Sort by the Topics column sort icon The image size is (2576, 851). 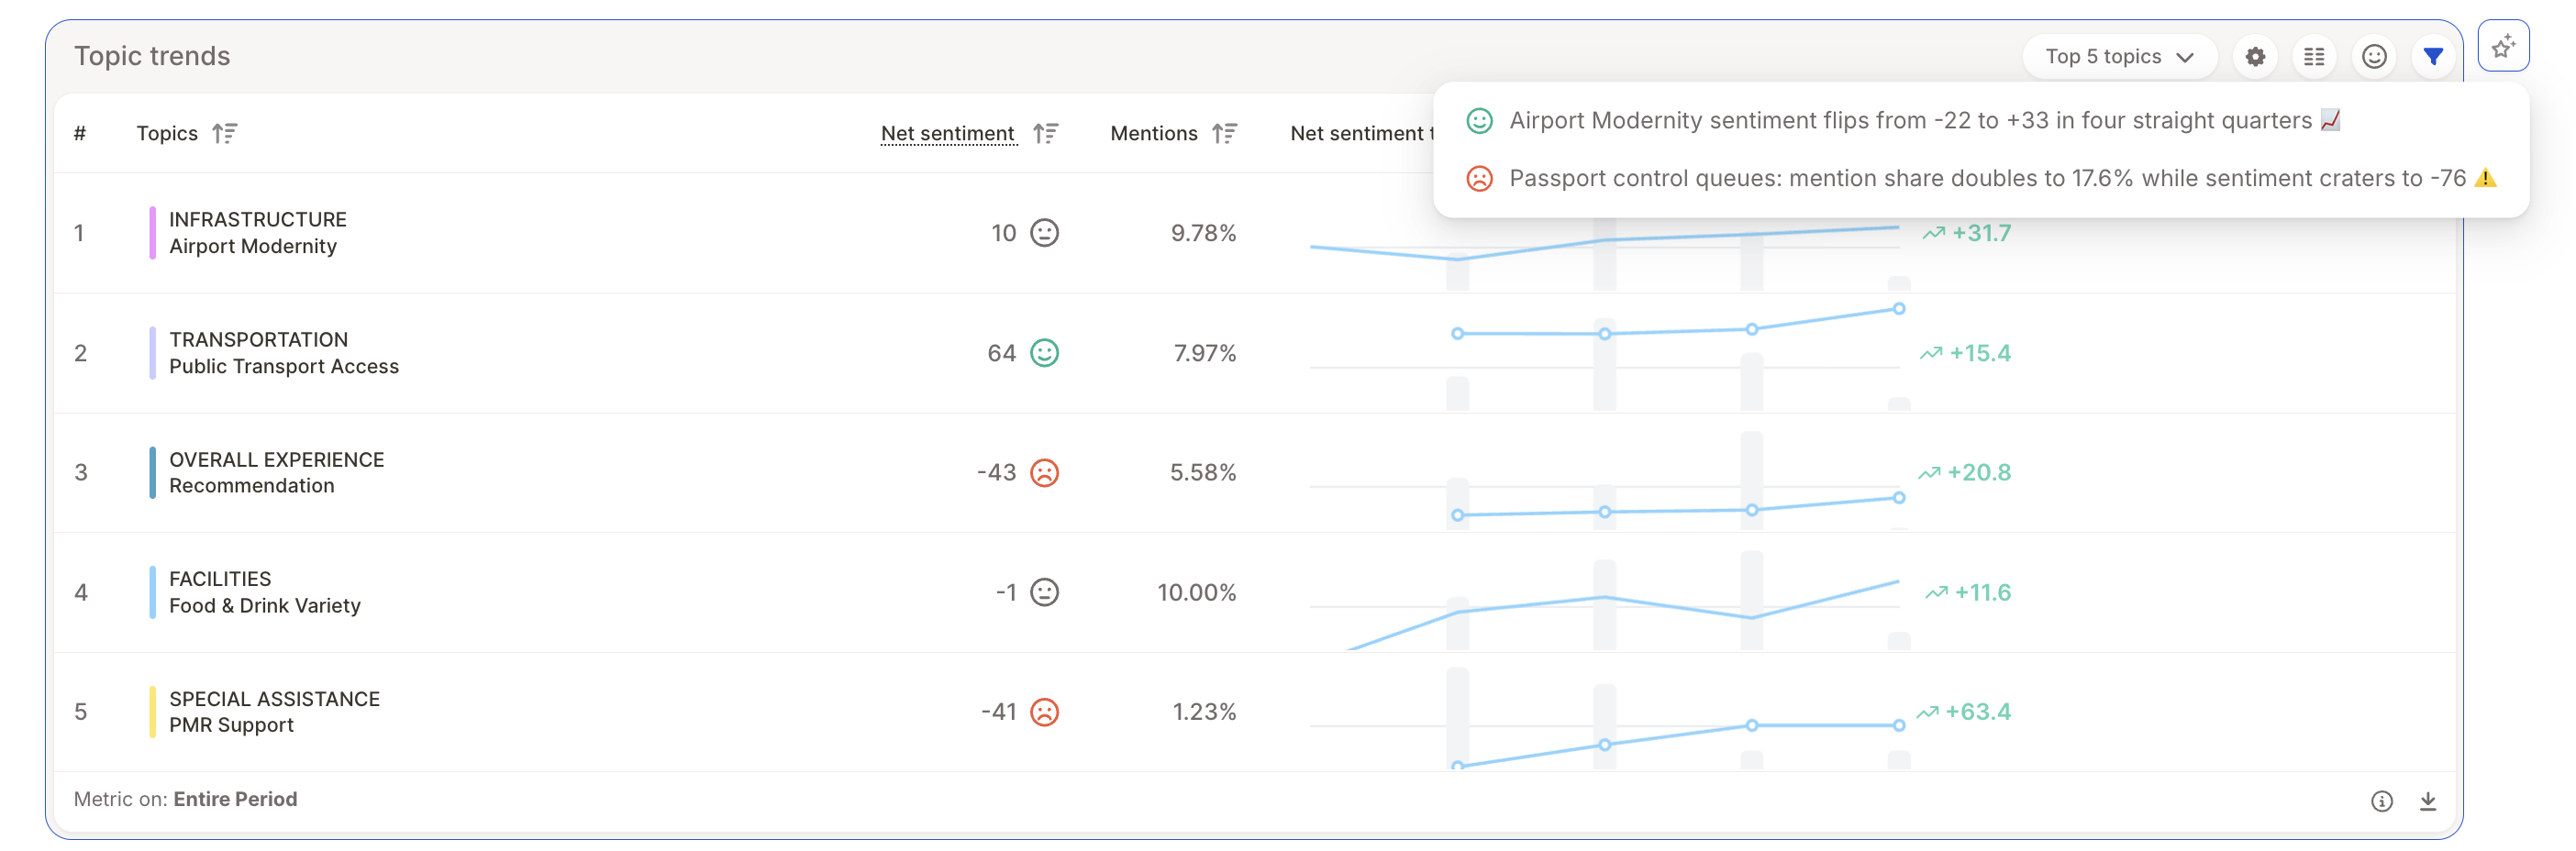(225, 133)
